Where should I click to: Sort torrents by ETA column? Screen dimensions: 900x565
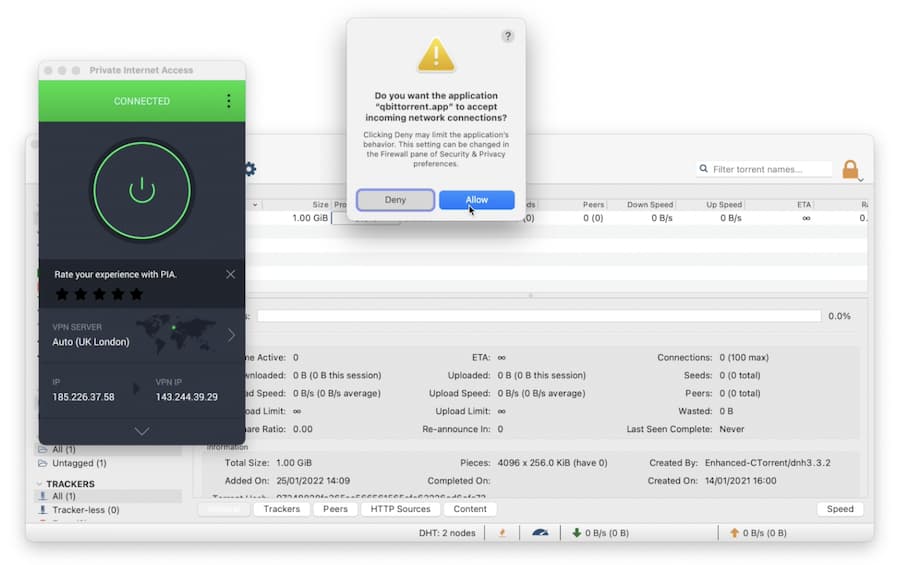[x=804, y=204]
